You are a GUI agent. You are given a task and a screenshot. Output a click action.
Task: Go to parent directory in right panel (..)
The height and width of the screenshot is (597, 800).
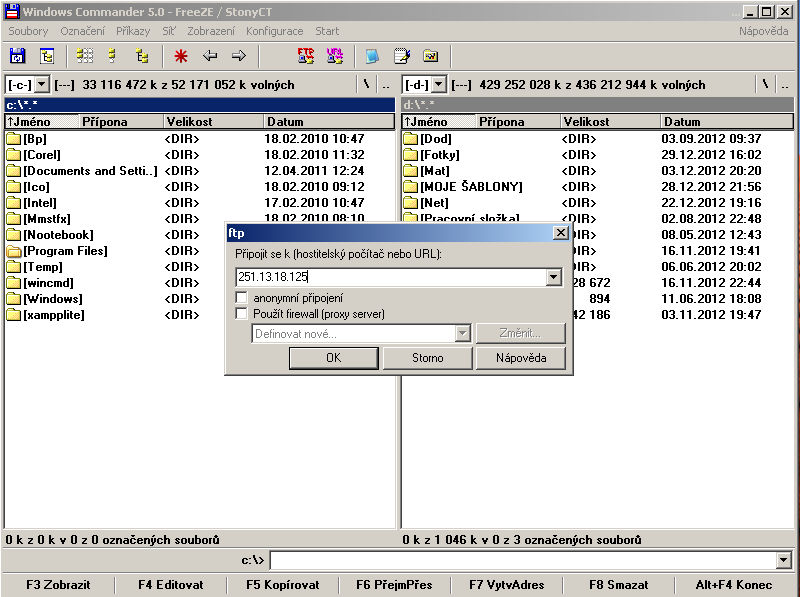(785, 85)
